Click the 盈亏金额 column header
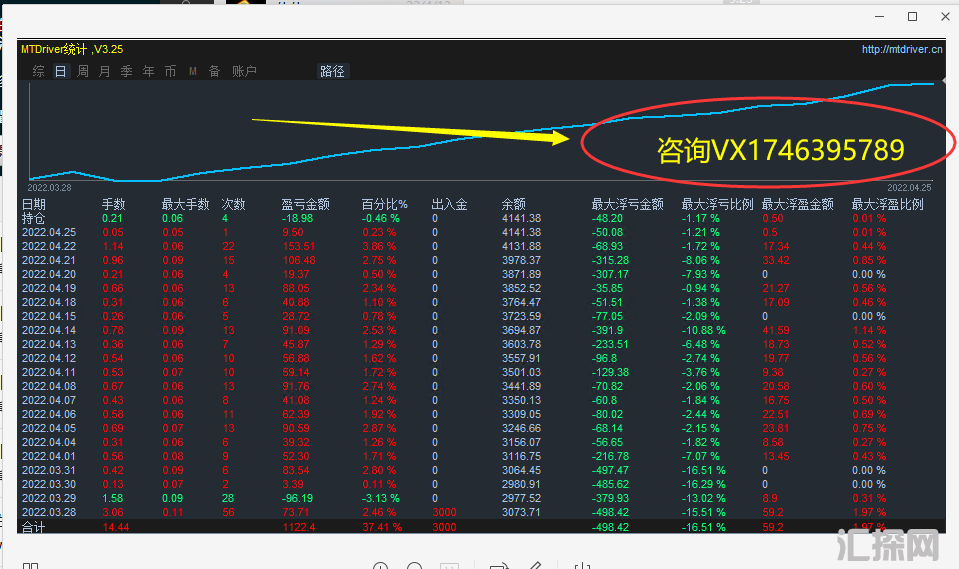 click(x=305, y=204)
